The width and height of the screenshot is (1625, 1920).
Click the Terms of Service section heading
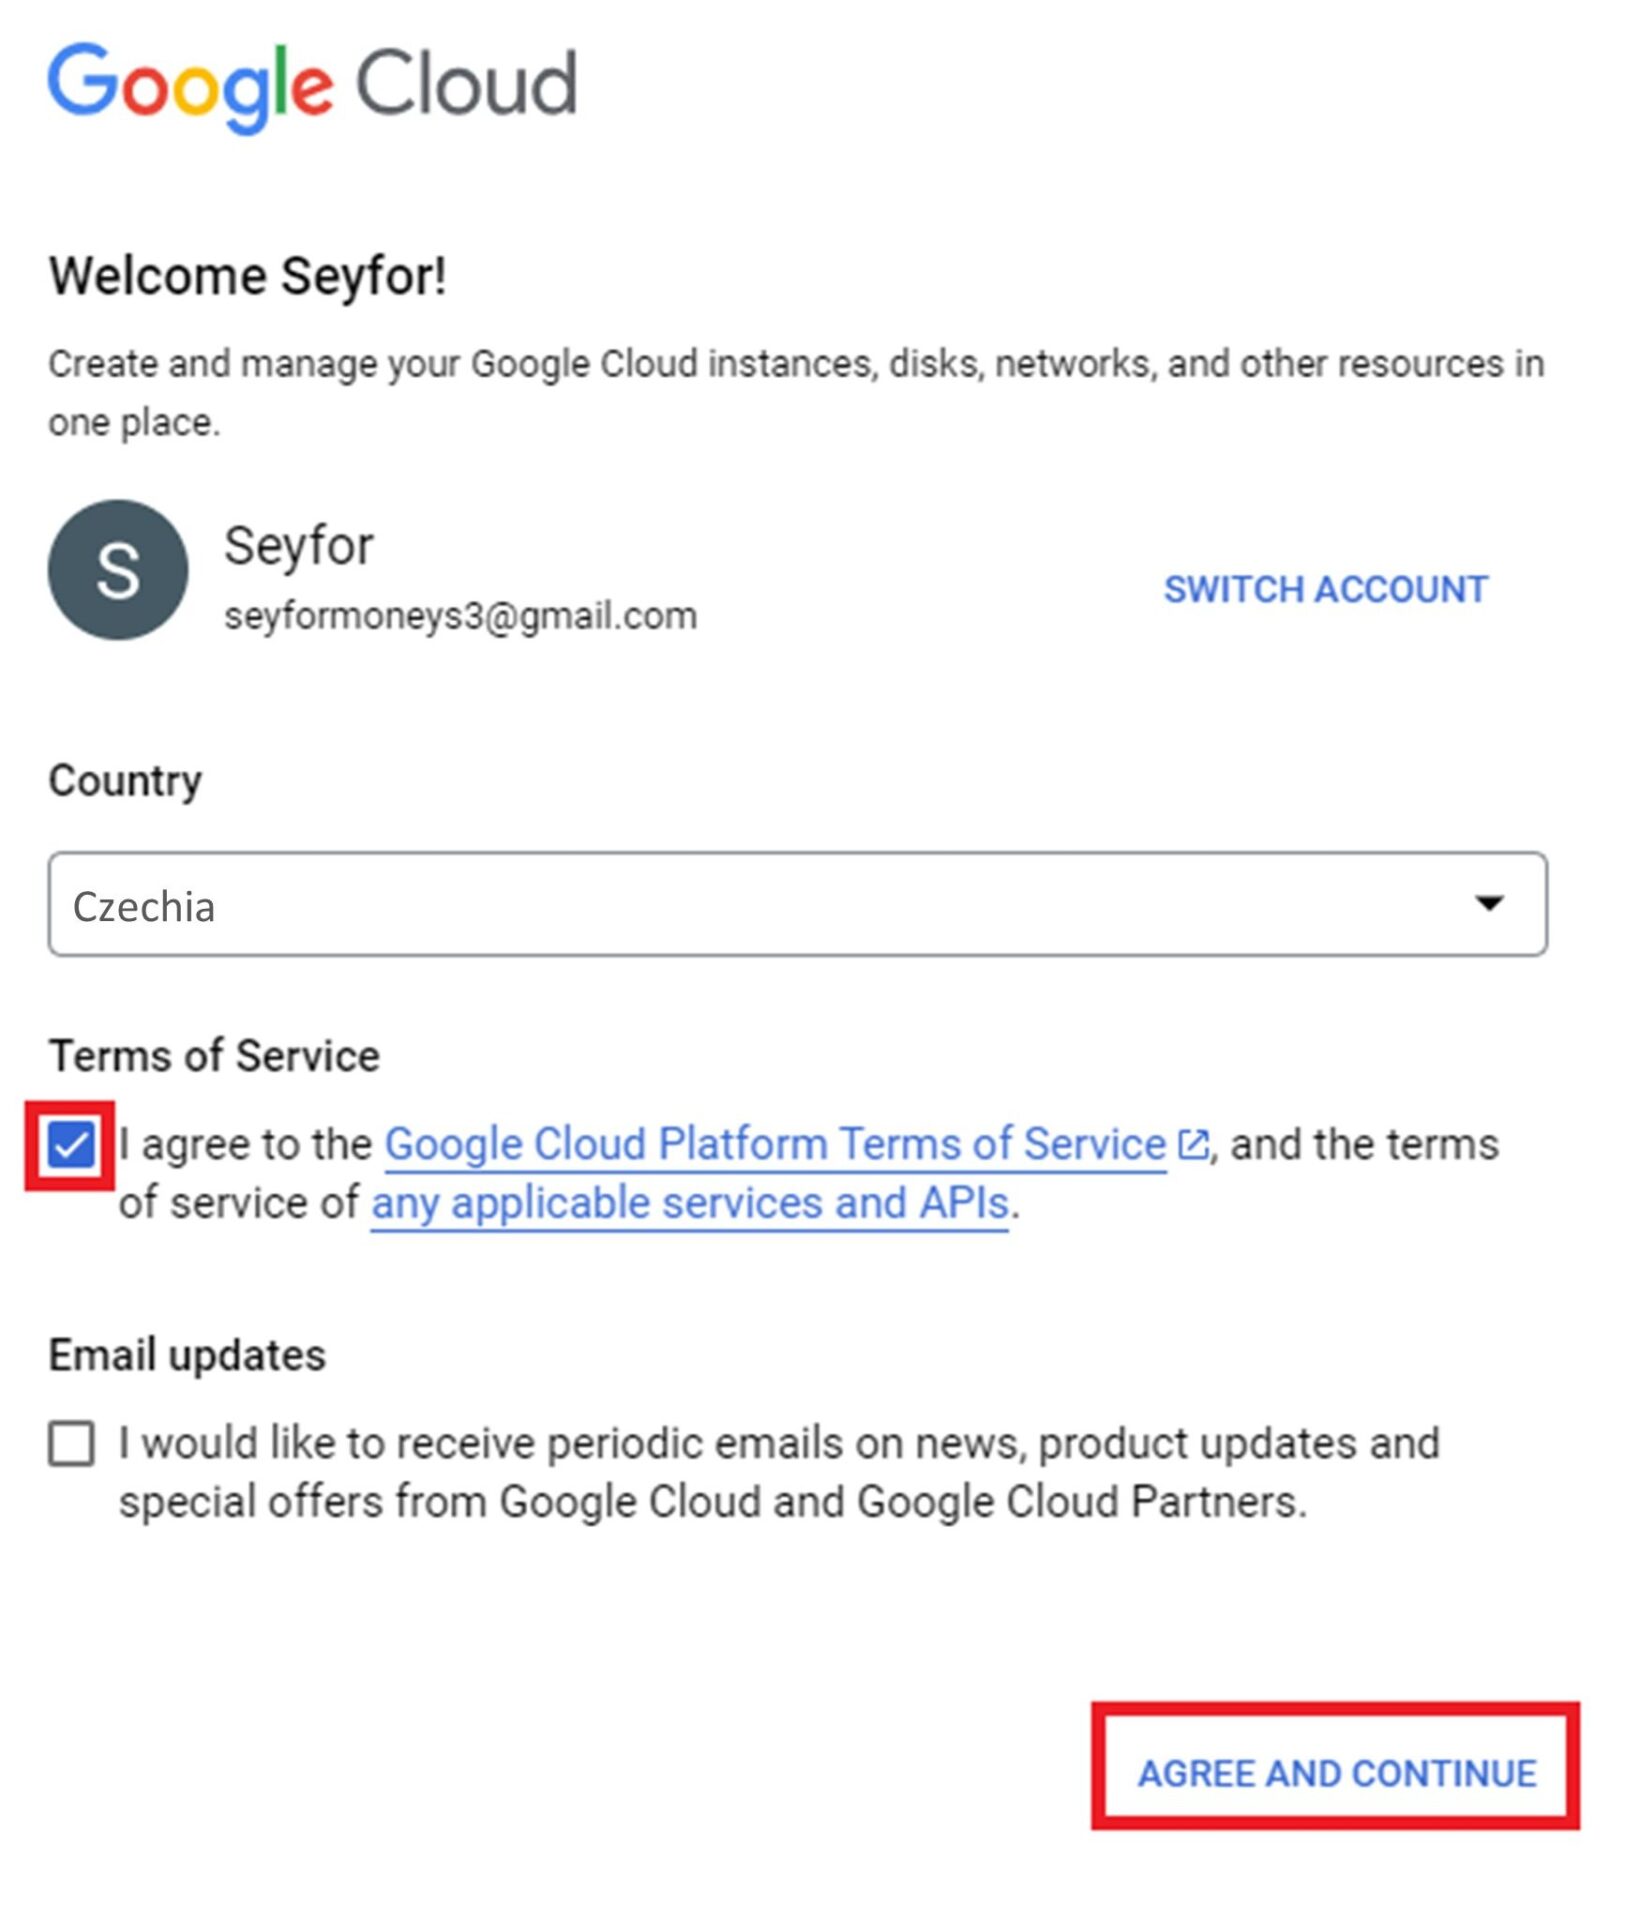[x=214, y=1056]
